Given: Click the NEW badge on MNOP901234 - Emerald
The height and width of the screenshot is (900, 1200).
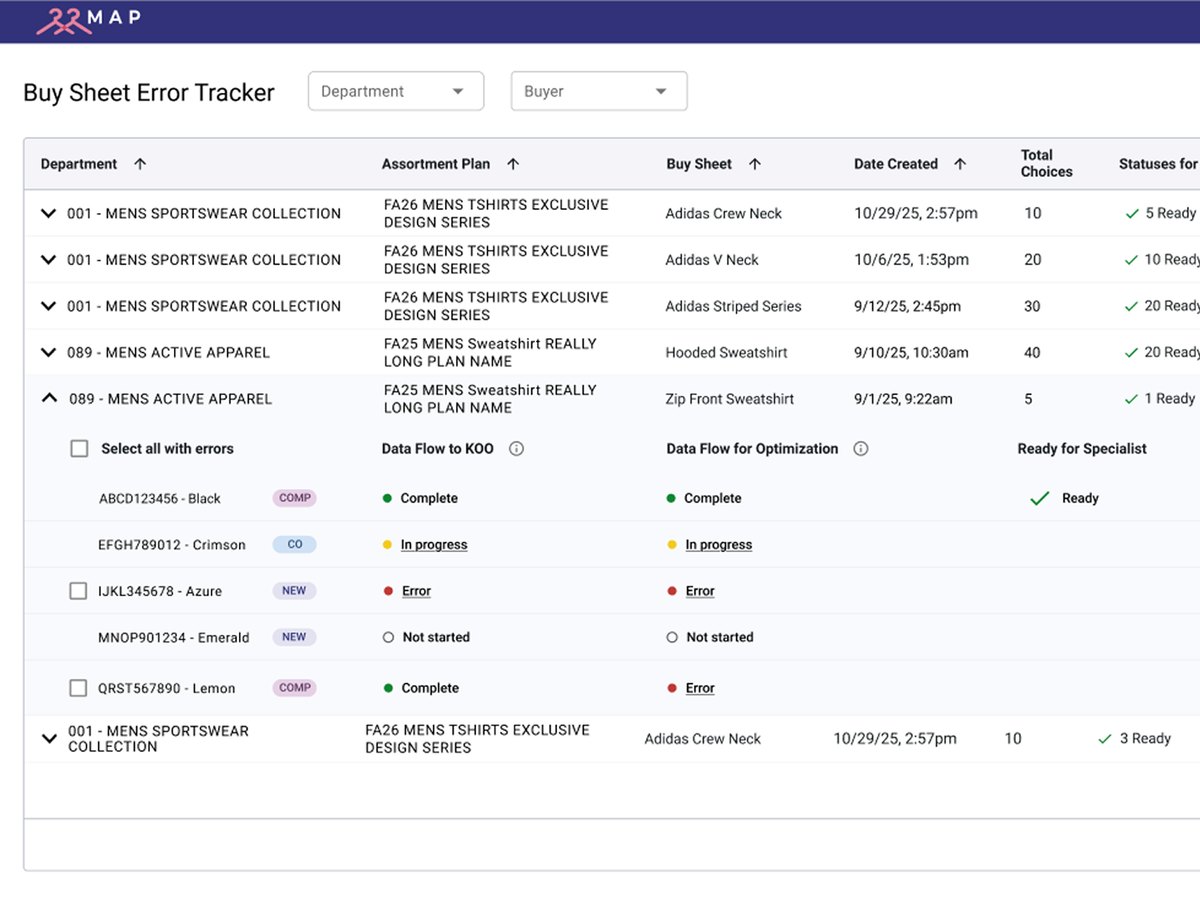Looking at the screenshot, I should click(x=294, y=637).
